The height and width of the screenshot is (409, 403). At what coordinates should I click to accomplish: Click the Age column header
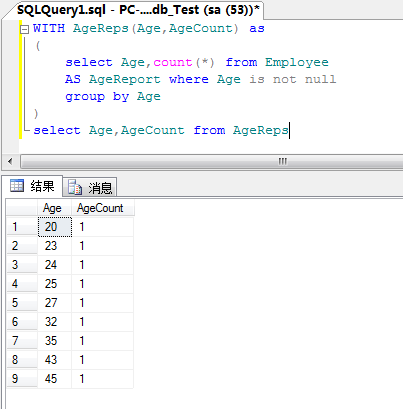[x=54, y=208]
